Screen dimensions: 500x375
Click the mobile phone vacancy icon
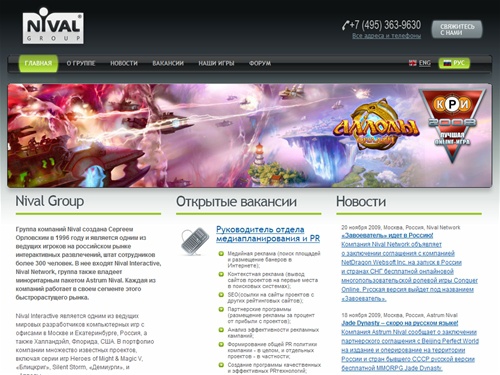coord(195,241)
